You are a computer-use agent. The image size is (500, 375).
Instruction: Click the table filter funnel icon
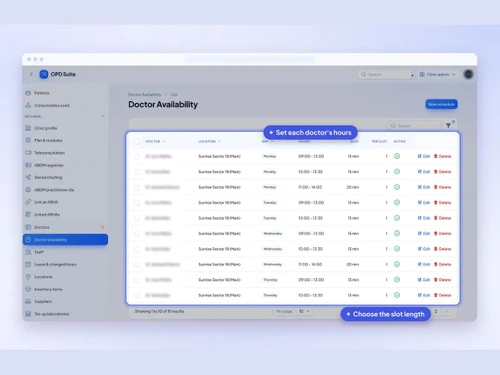(448, 126)
